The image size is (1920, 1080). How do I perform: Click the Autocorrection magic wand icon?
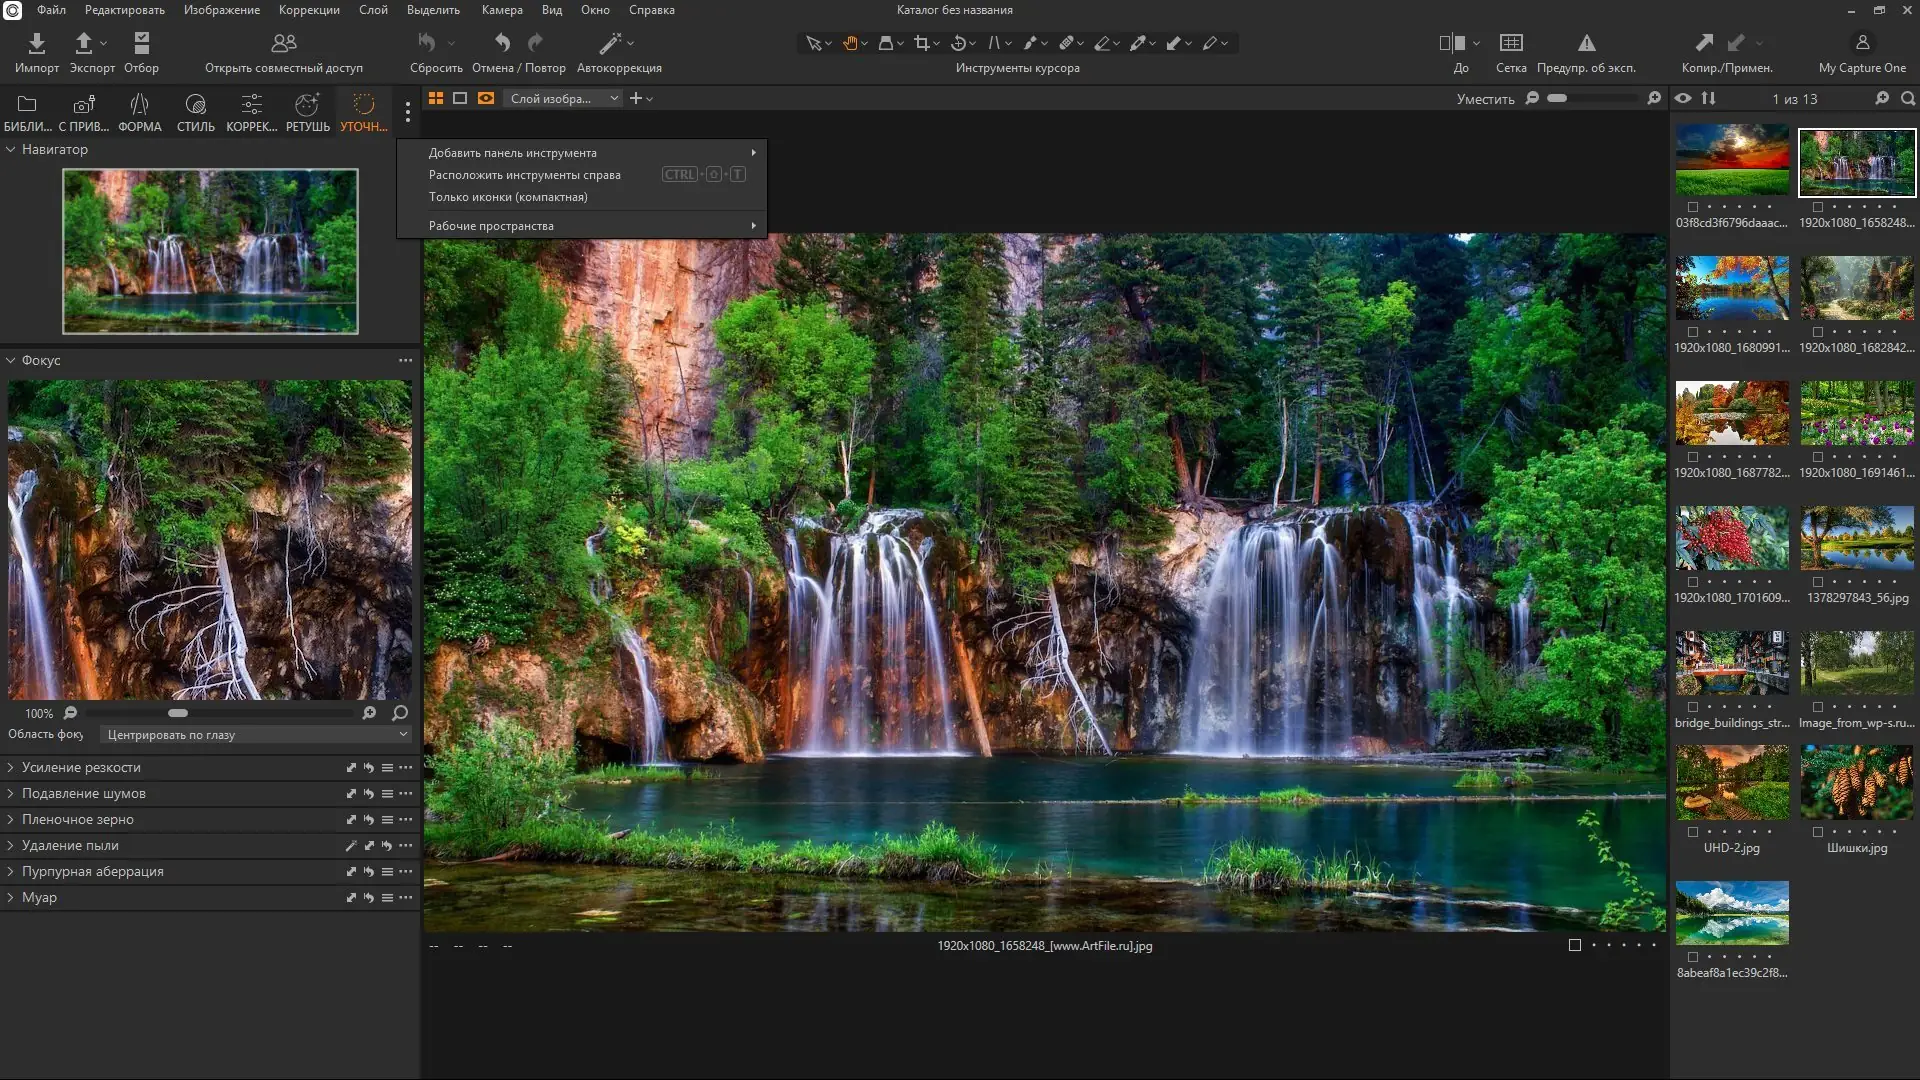point(609,44)
